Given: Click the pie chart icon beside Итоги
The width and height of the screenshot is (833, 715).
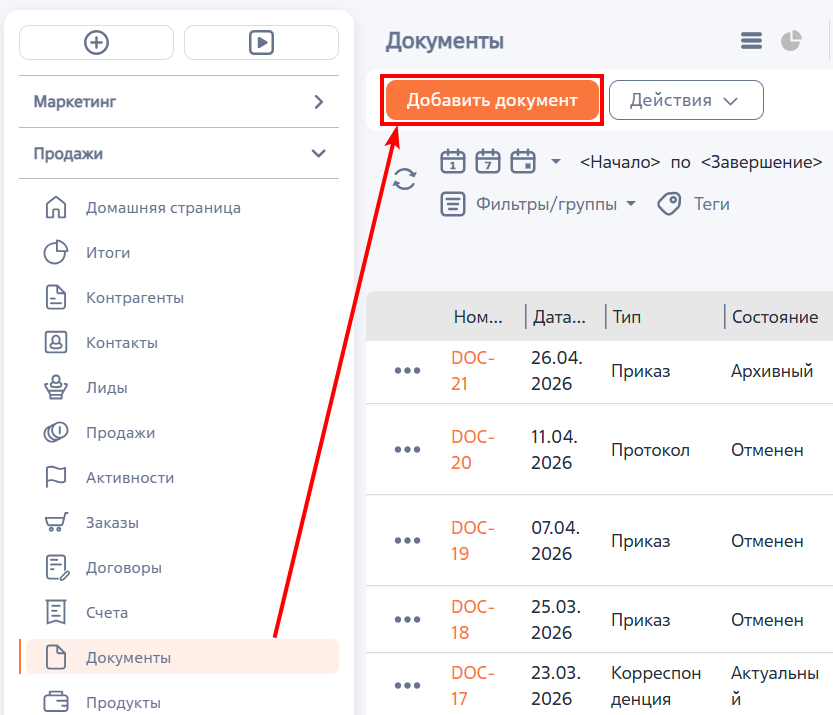Looking at the screenshot, I should [56, 252].
